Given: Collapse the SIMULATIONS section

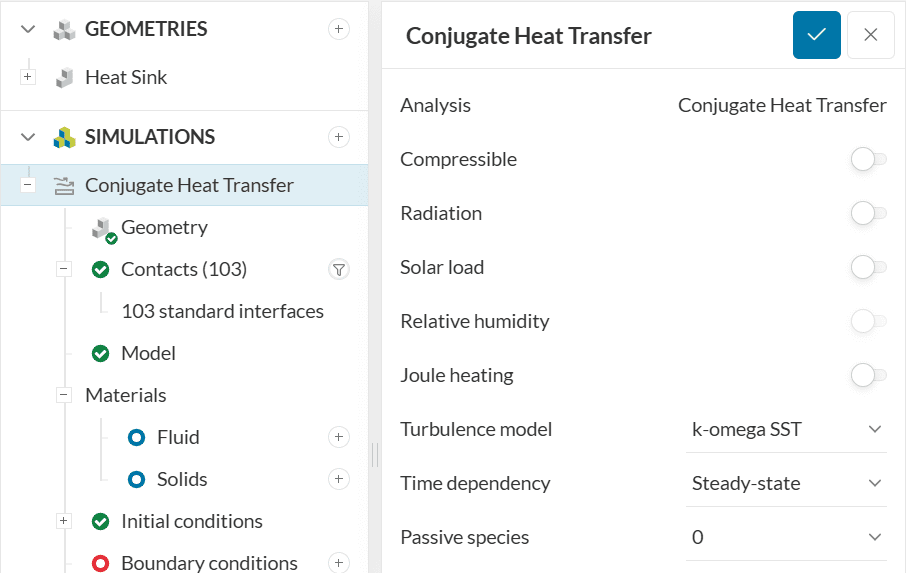Looking at the screenshot, I should (28, 137).
